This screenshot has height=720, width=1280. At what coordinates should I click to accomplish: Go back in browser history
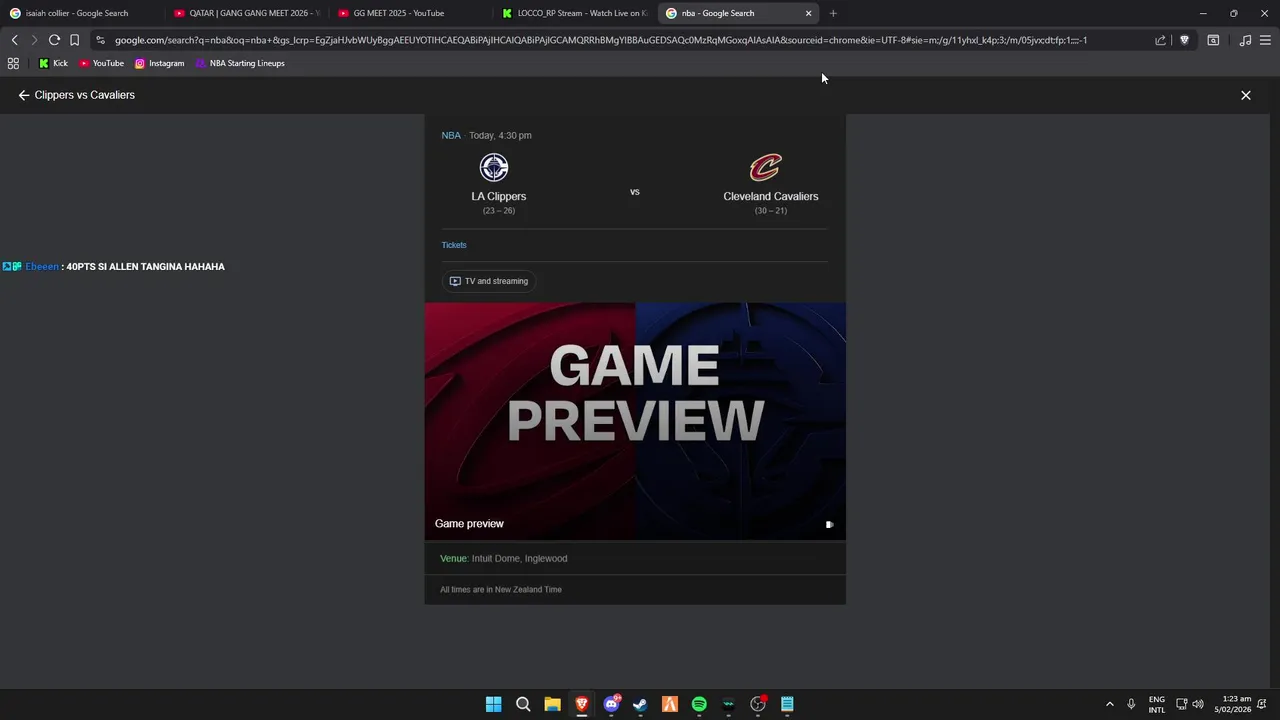coord(14,40)
